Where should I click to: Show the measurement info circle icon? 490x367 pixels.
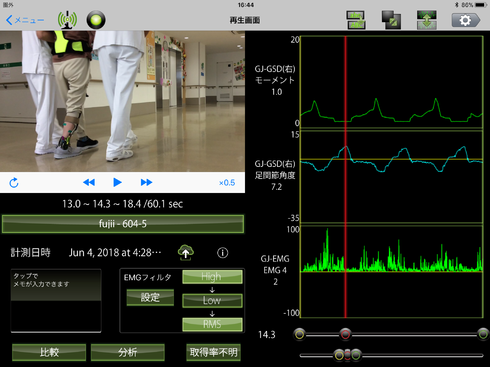tap(223, 253)
